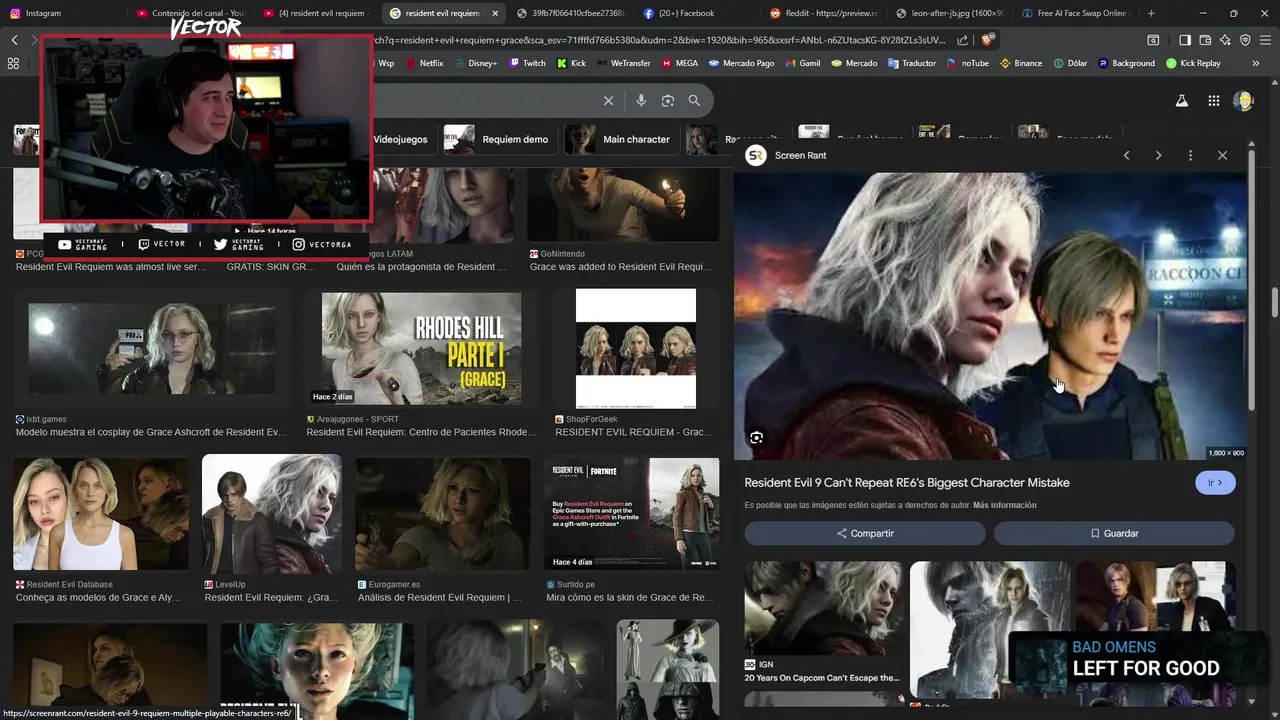Select the Requiem demo filter chip
This screenshot has width=1280, height=720.
[x=498, y=139]
